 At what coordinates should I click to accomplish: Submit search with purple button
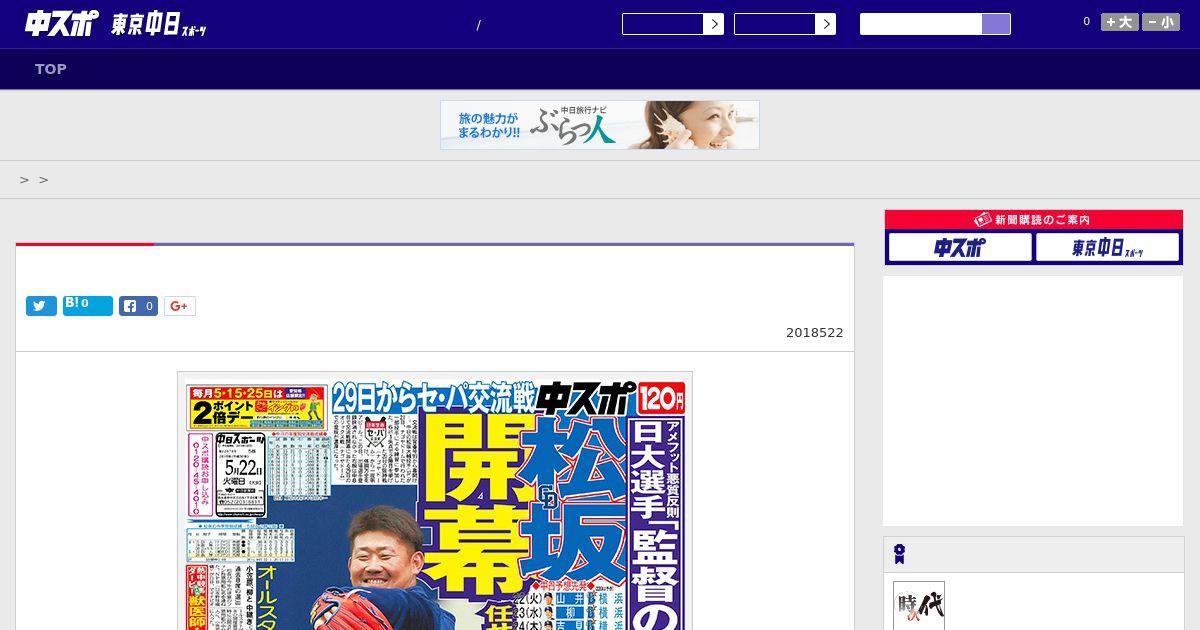pyautogui.click(x=996, y=24)
